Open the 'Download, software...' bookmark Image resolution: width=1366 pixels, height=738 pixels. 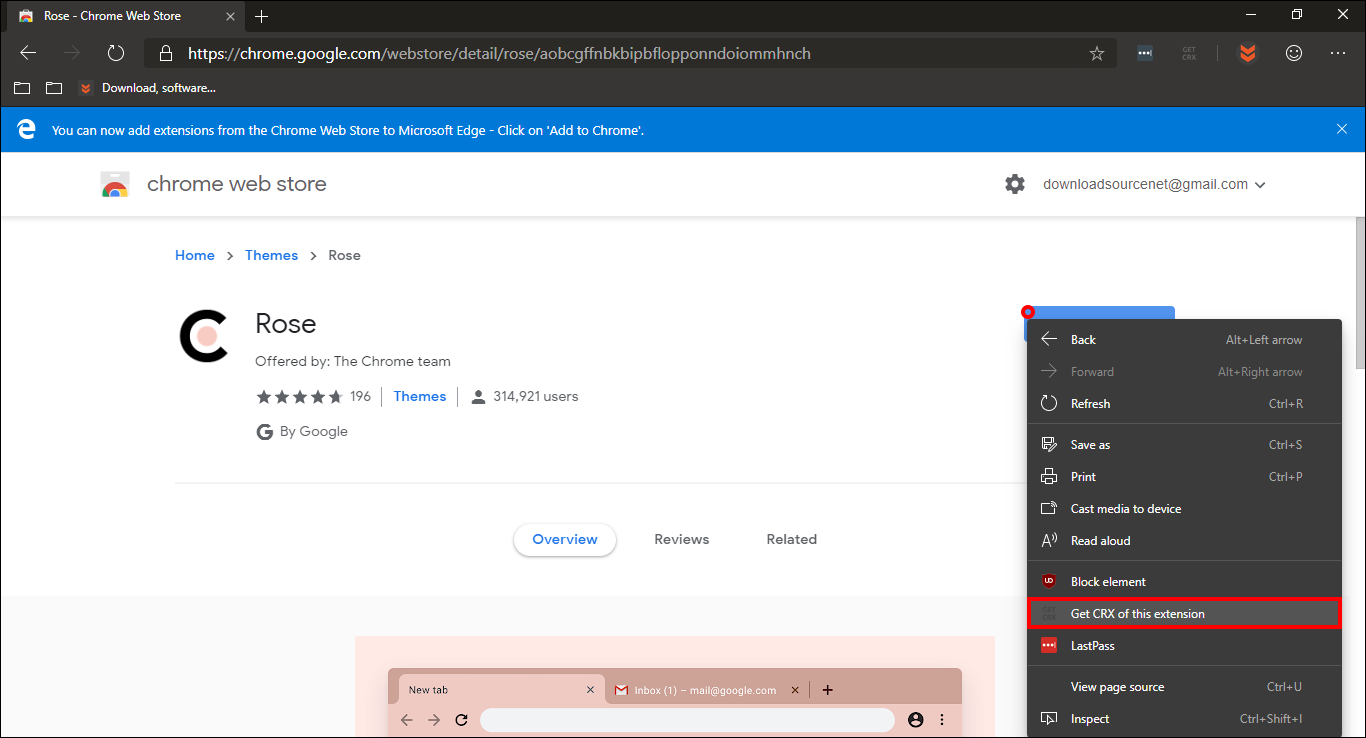point(147,88)
